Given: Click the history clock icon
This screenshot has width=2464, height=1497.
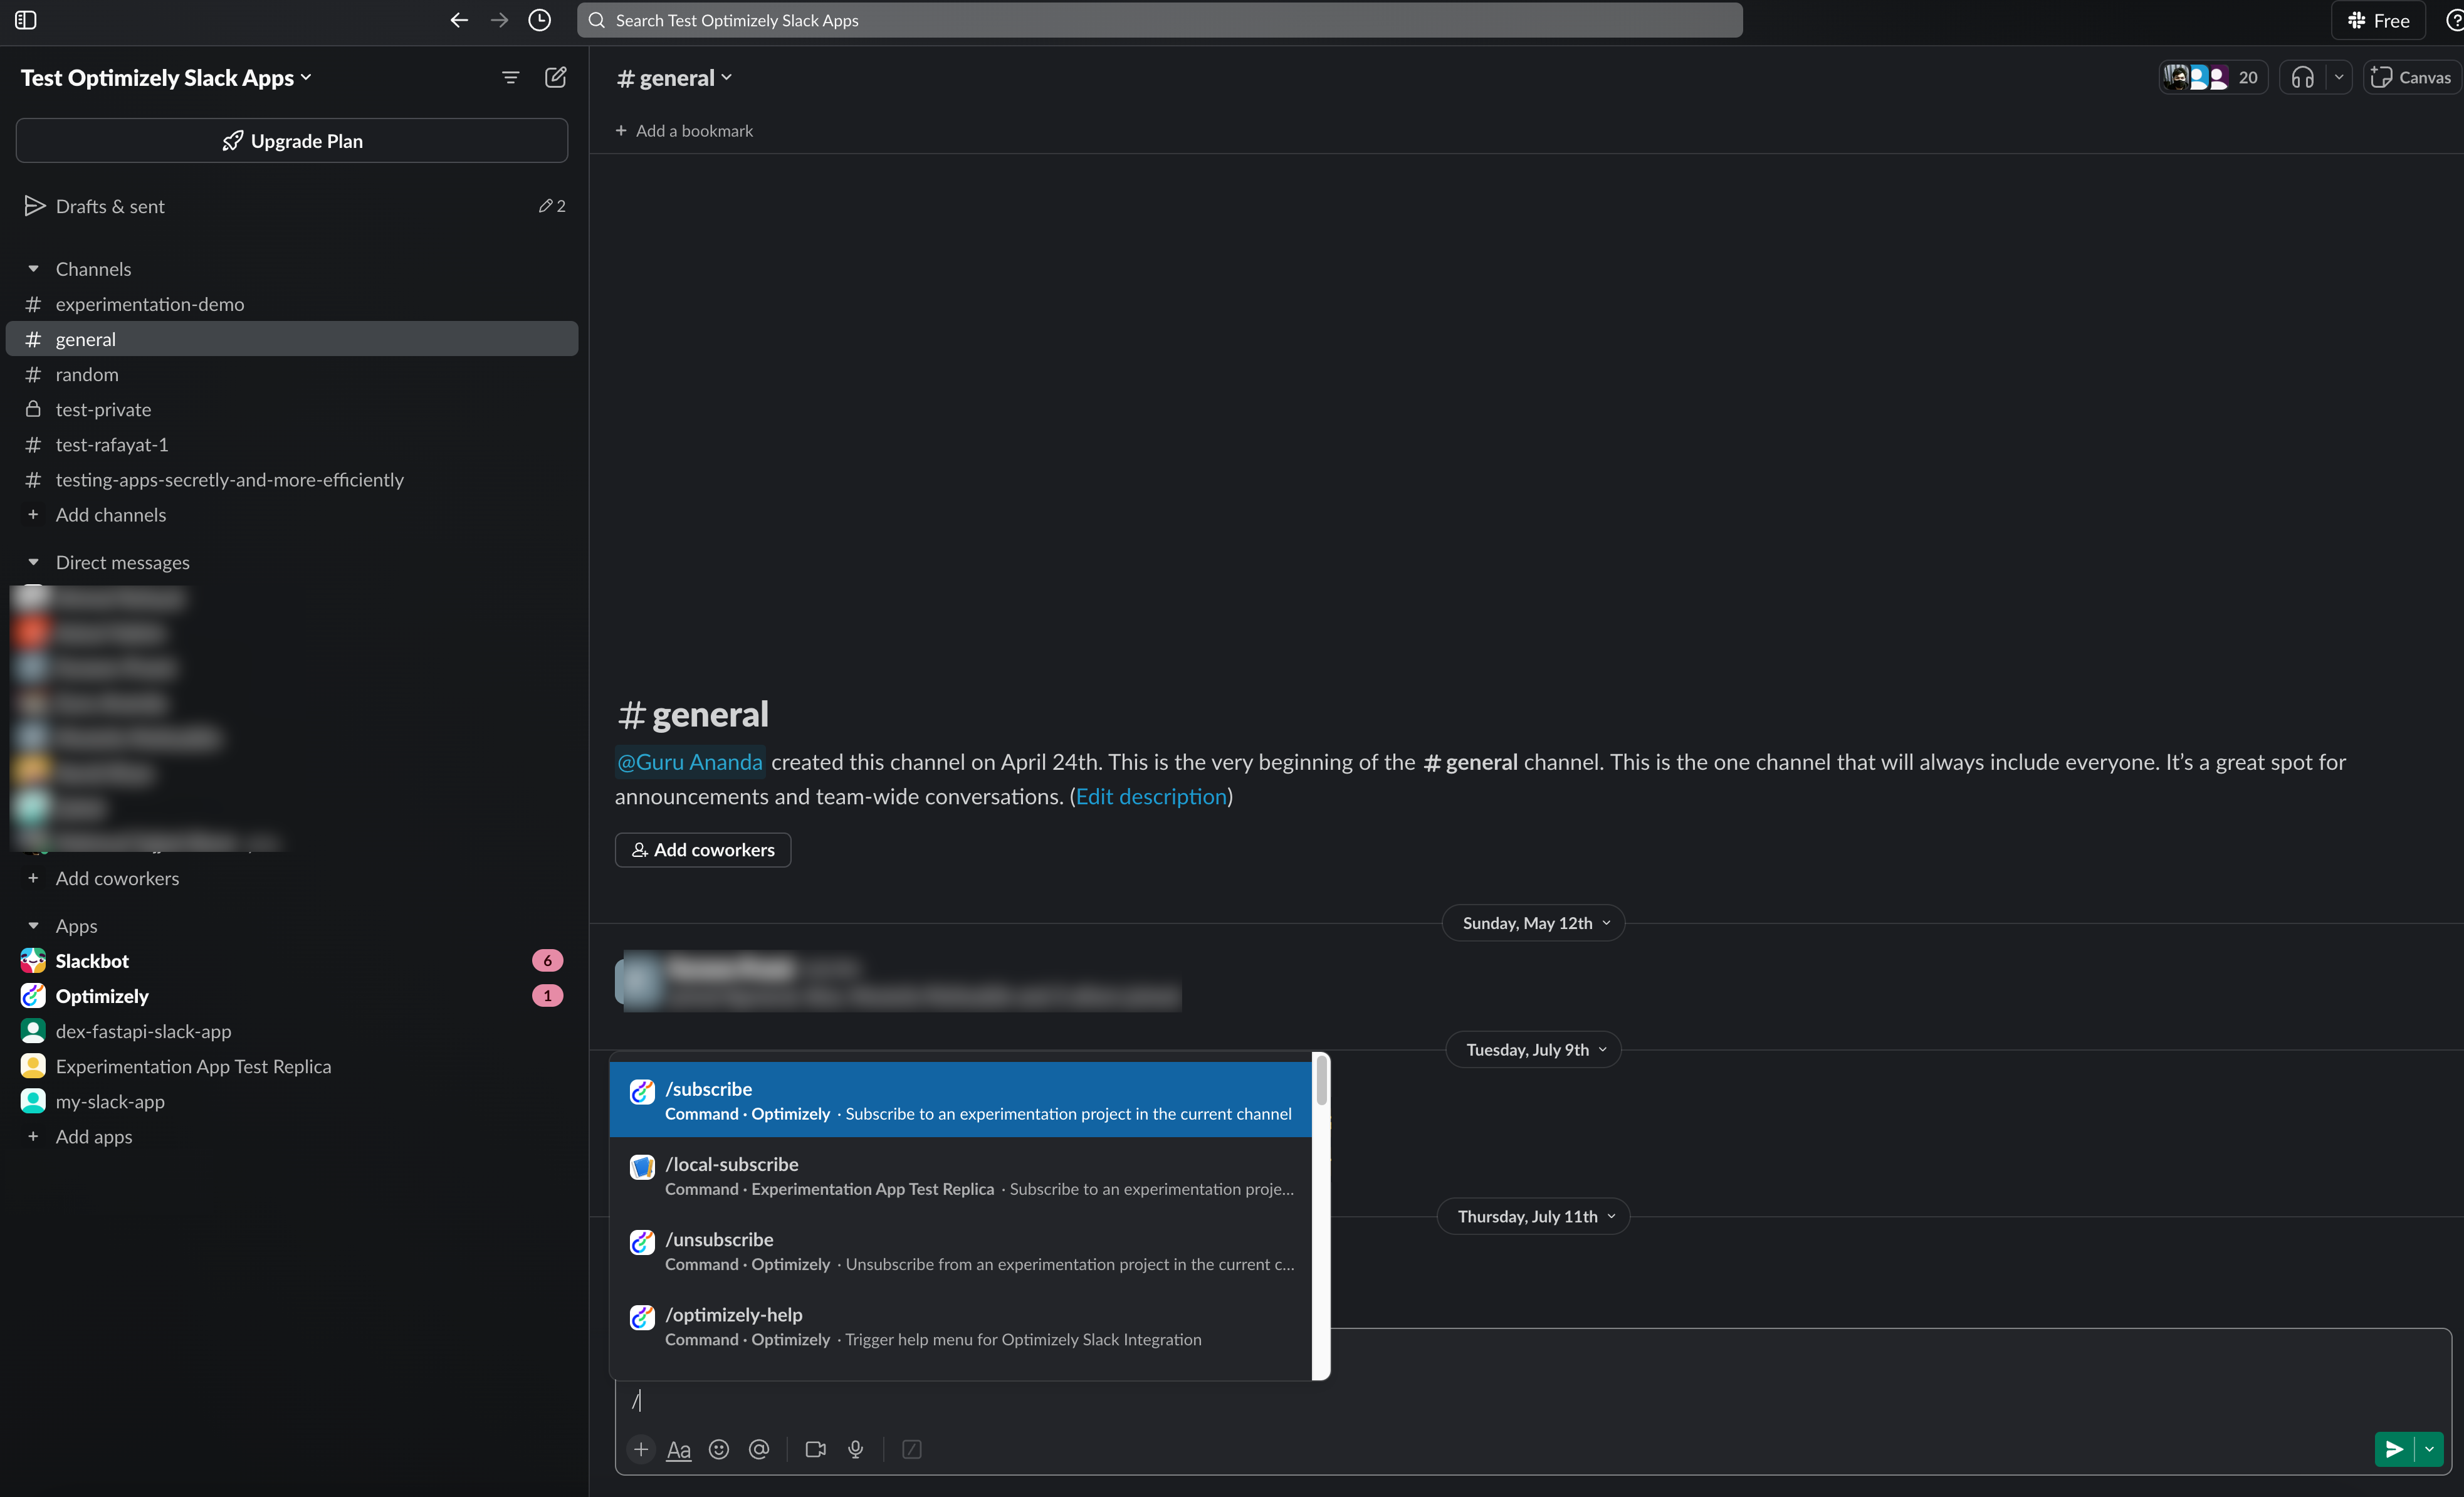Looking at the screenshot, I should [x=539, y=20].
